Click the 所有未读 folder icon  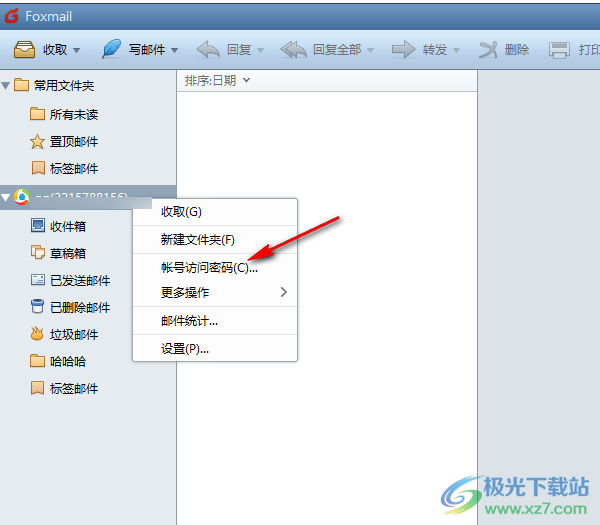tap(37, 114)
